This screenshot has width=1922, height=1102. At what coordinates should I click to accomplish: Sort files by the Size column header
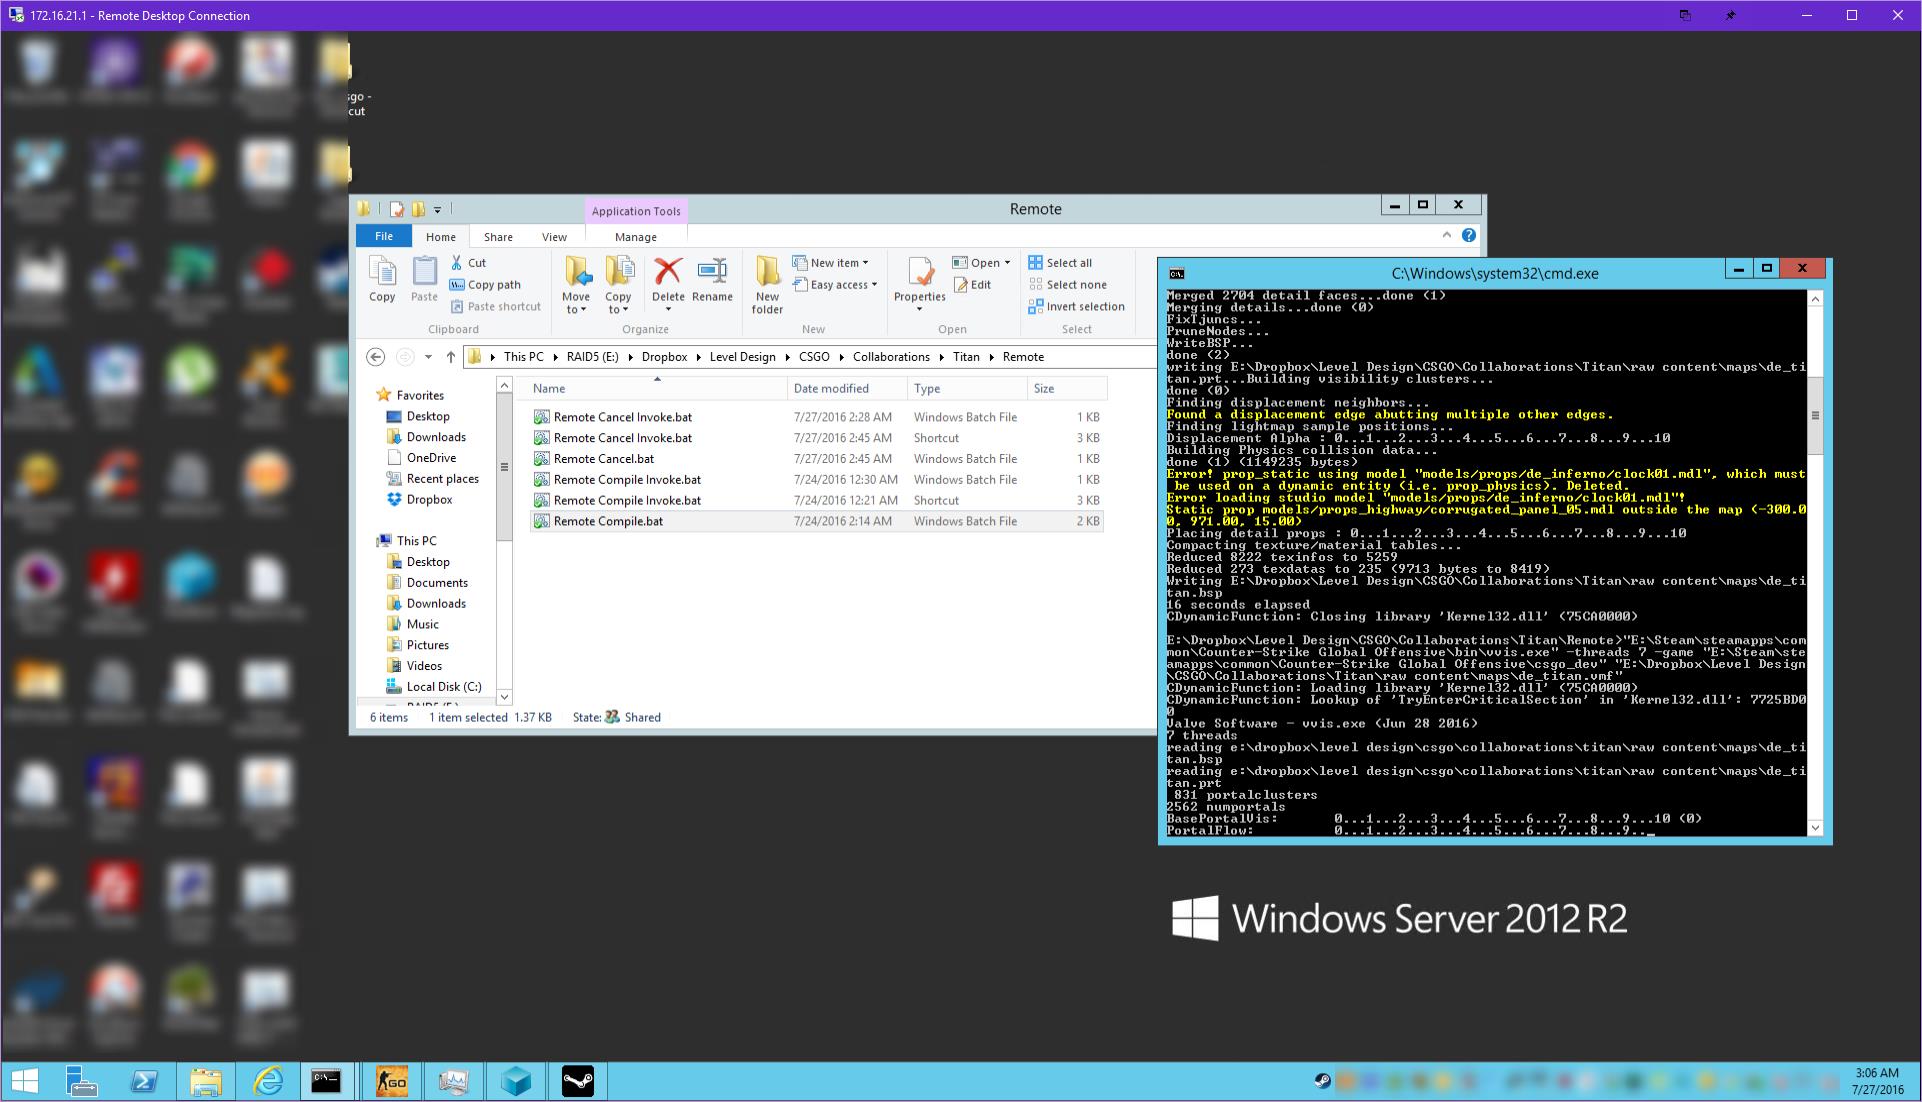click(x=1067, y=389)
